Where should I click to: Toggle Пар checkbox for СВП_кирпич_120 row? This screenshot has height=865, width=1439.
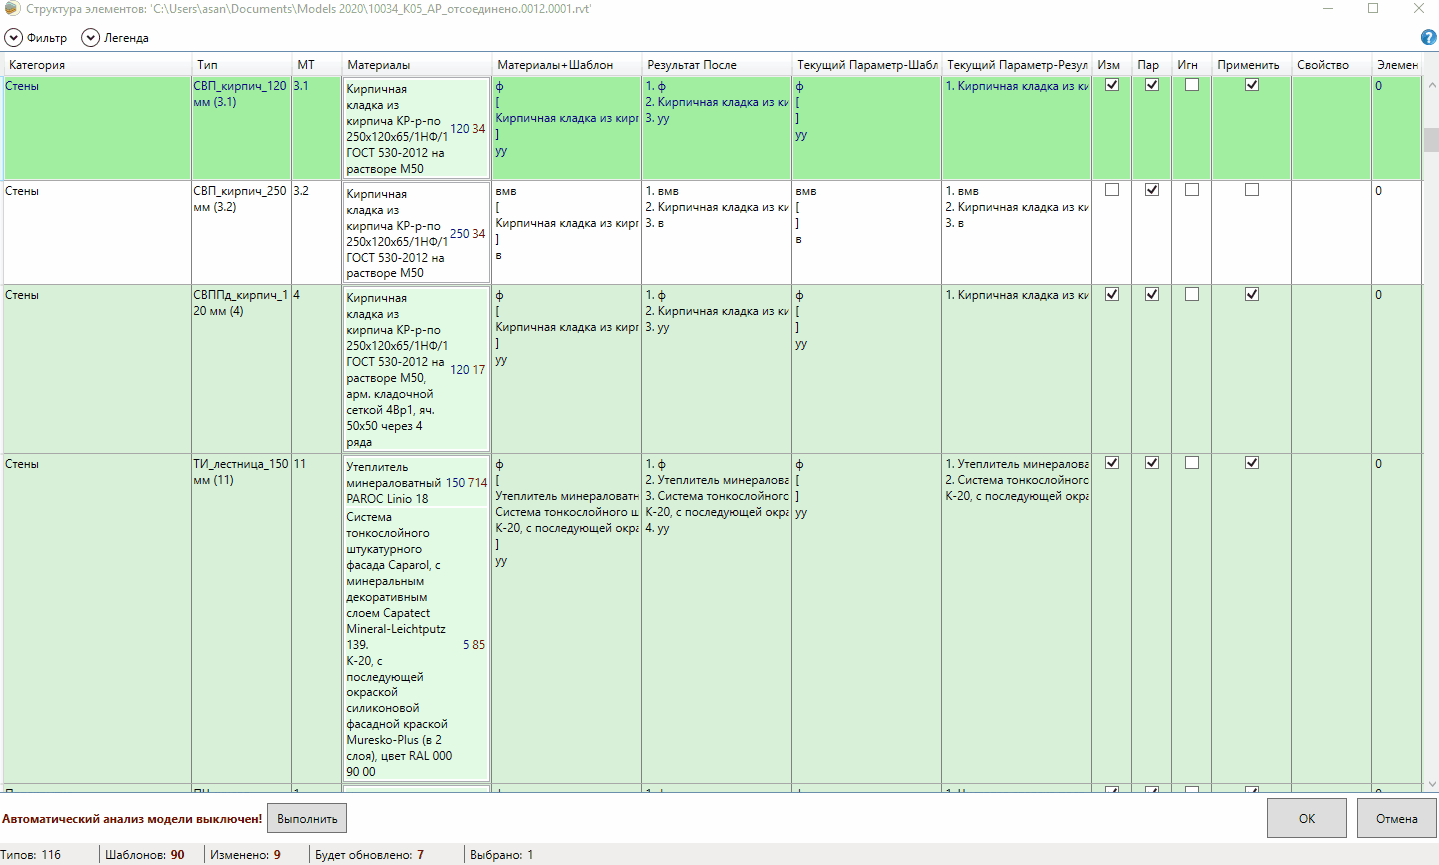coord(1152,85)
